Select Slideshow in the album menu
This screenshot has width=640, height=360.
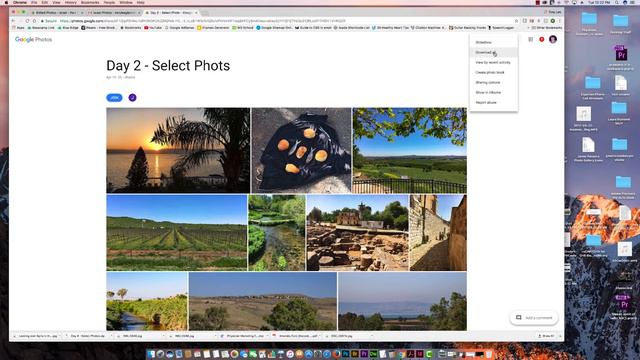click(x=483, y=42)
